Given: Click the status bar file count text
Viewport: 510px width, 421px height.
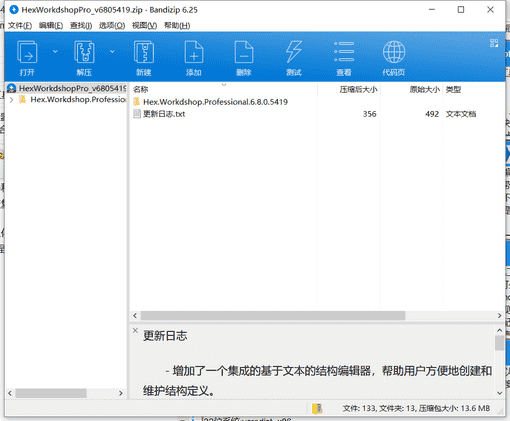Looking at the screenshot, I should tap(416, 408).
